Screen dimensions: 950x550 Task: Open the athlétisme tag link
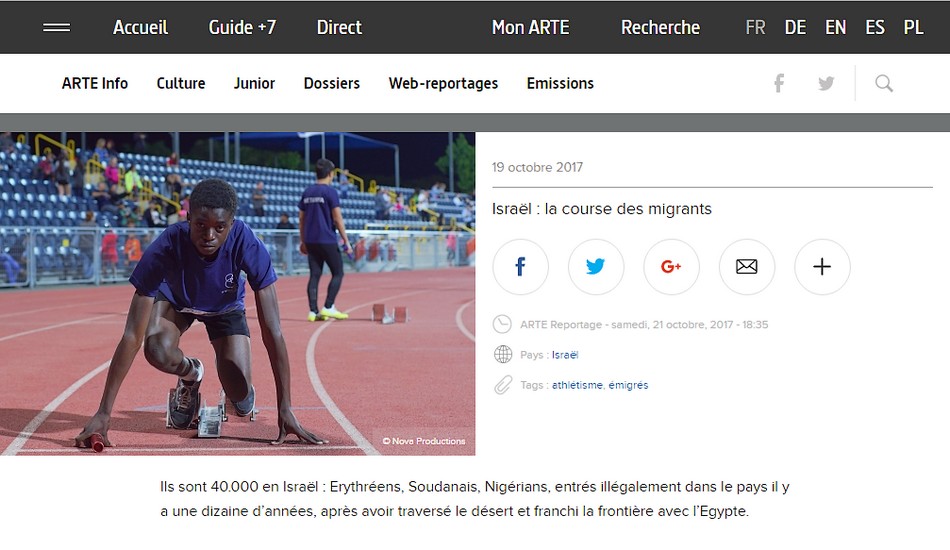(577, 385)
